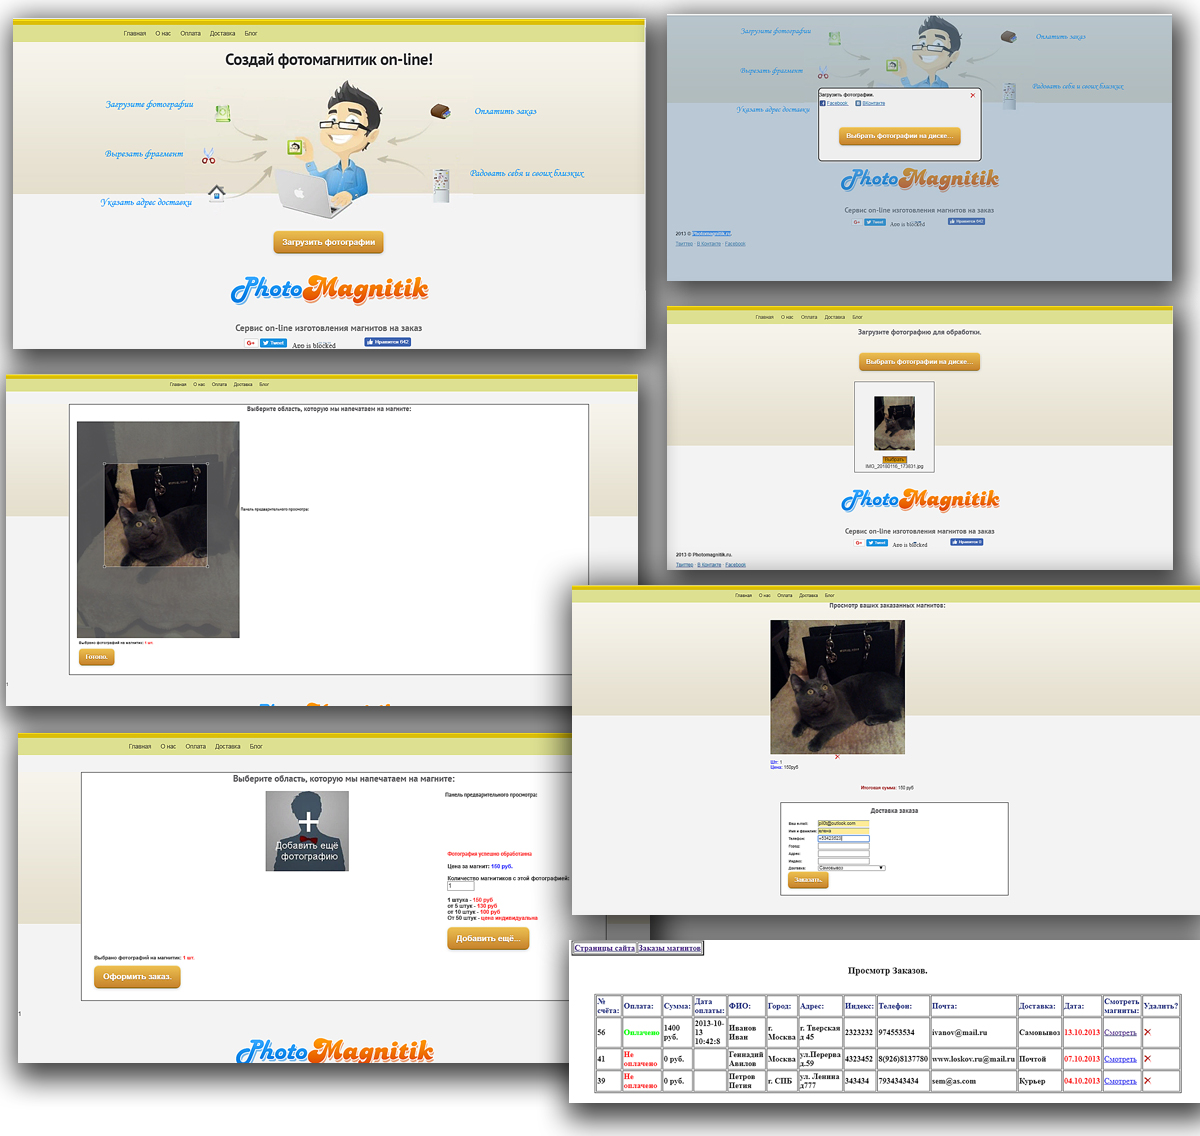This screenshot has height=1136, width=1200.
Task: Click the Facebook 'Нравится' button on the home page
Action: [x=387, y=342]
